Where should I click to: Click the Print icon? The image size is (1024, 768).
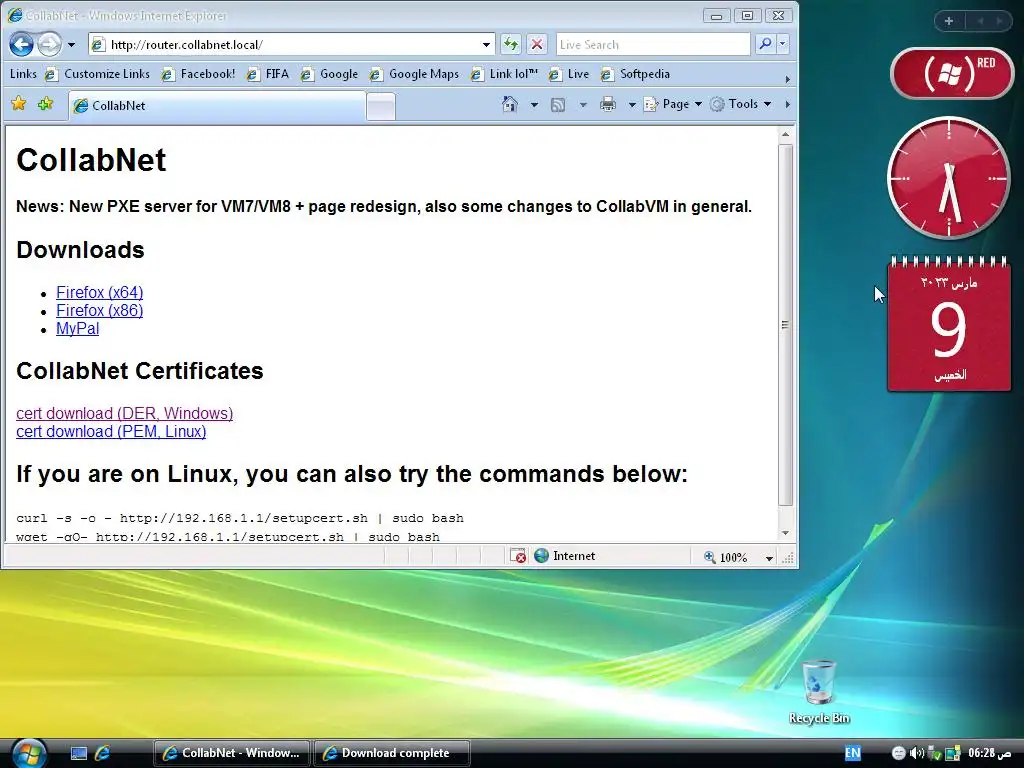point(608,104)
